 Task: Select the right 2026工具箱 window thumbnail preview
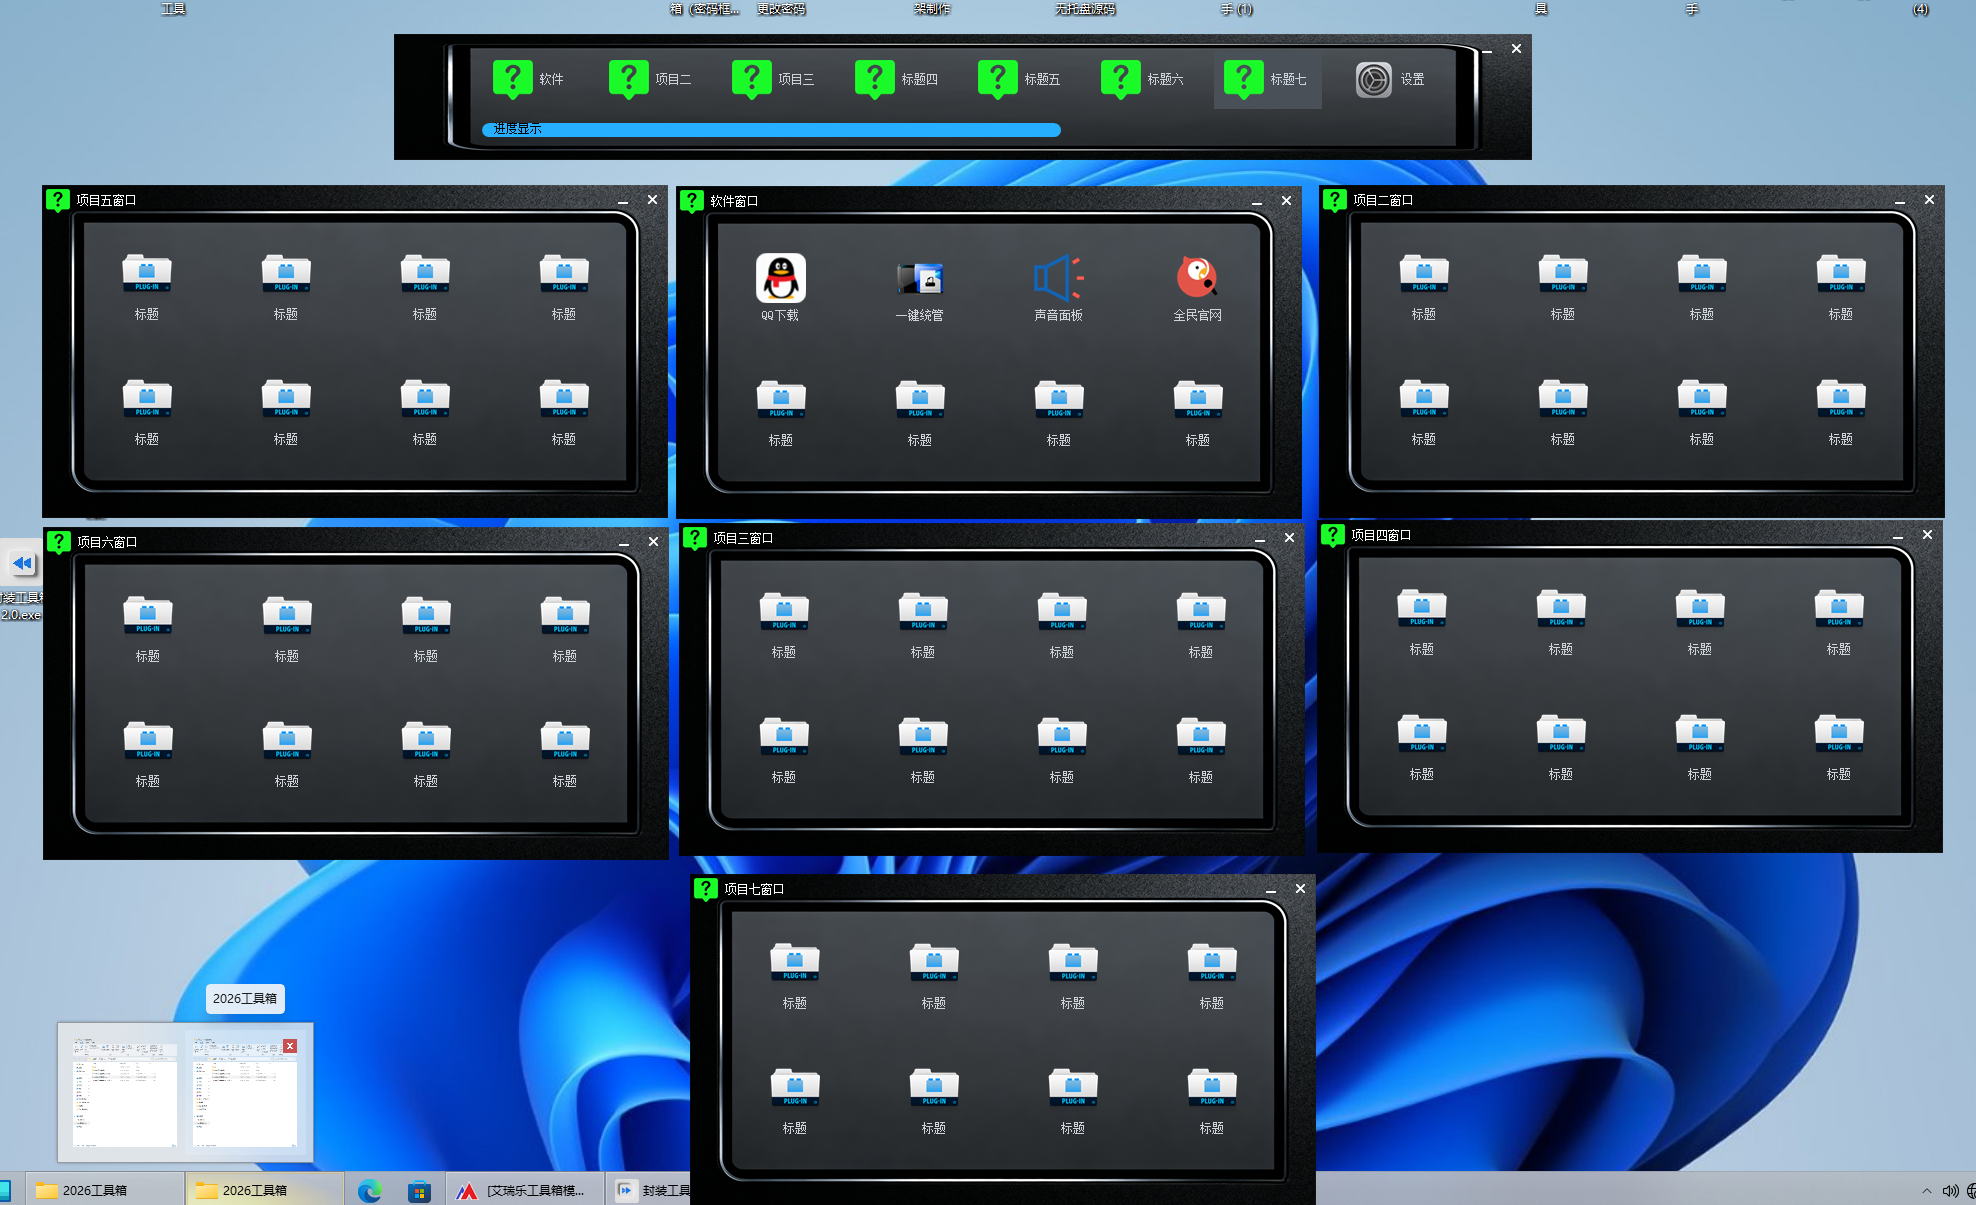pyautogui.click(x=244, y=1091)
